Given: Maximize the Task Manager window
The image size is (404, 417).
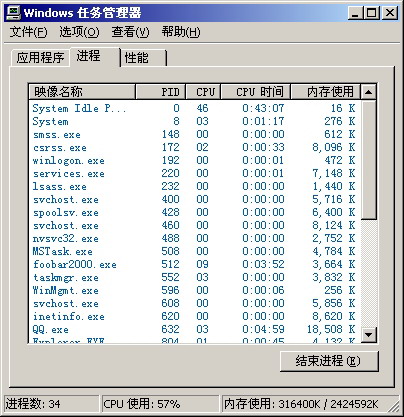Looking at the screenshot, I should click(x=371, y=13).
